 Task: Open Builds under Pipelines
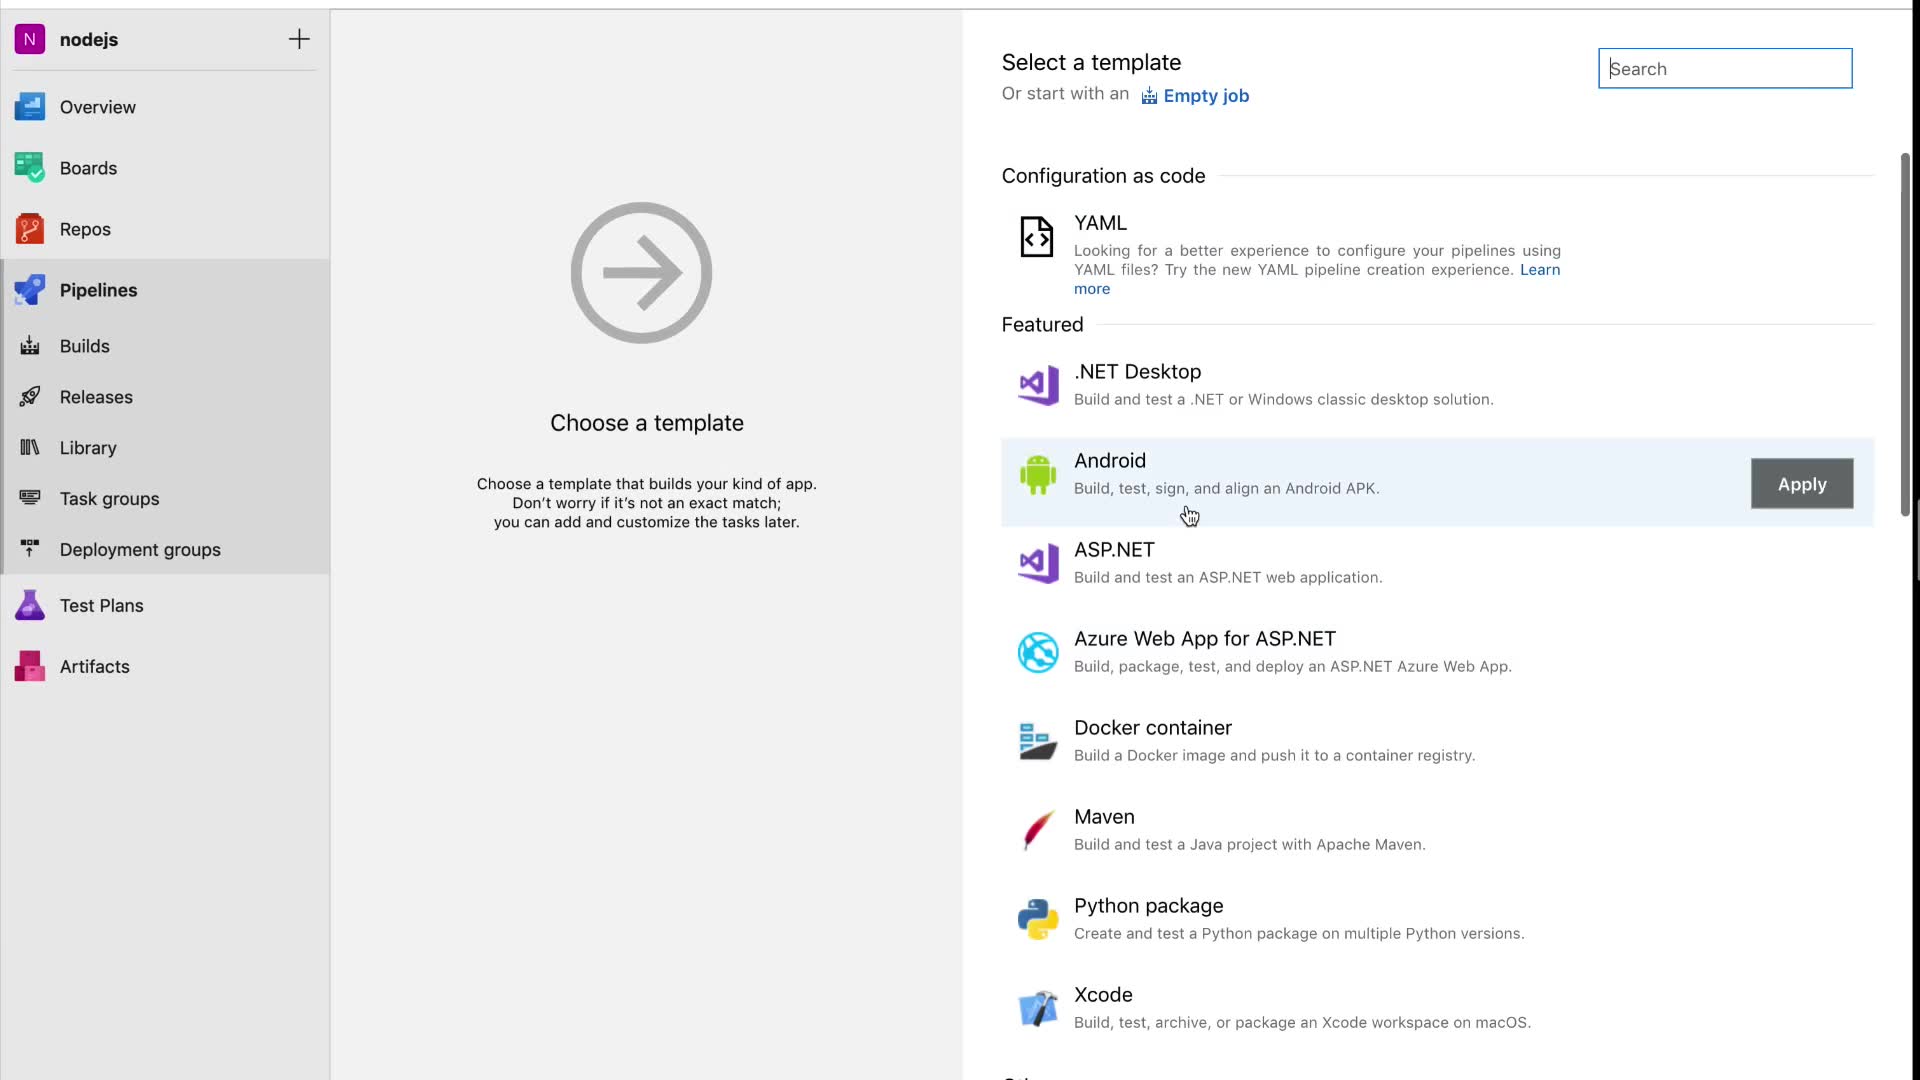(x=84, y=346)
